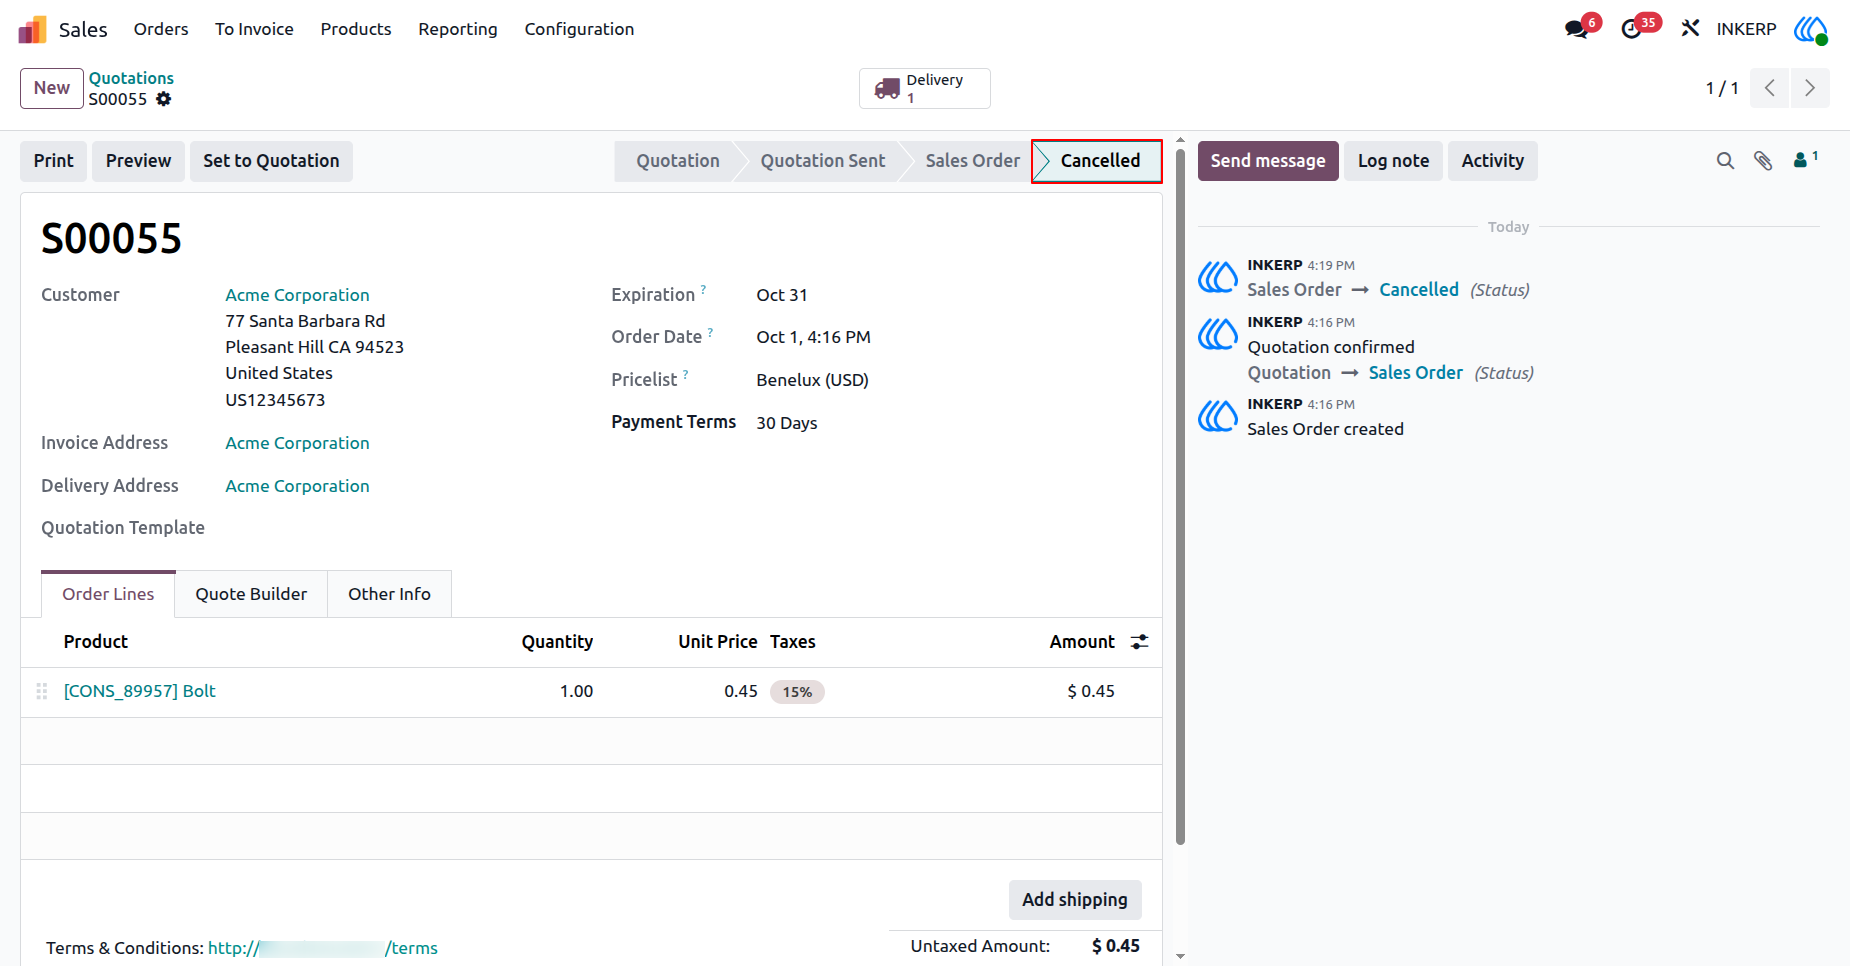Open attachments paperclip icon in chatter
Screen dimensions: 1850x966
click(x=1763, y=161)
